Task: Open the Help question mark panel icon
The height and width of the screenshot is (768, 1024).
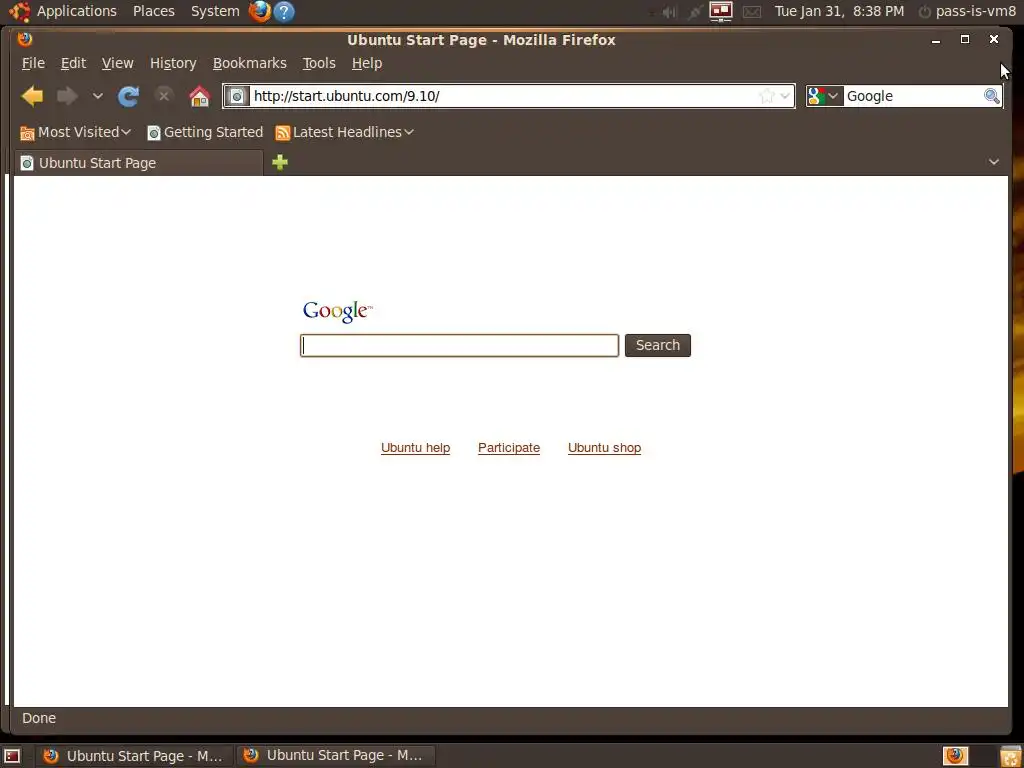Action: tap(283, 11)
